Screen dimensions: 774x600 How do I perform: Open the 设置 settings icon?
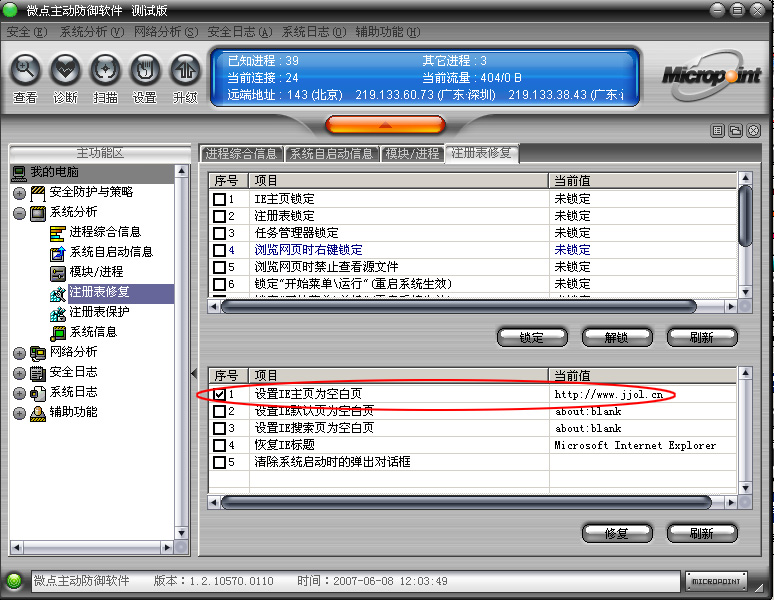tap(146, 70)
